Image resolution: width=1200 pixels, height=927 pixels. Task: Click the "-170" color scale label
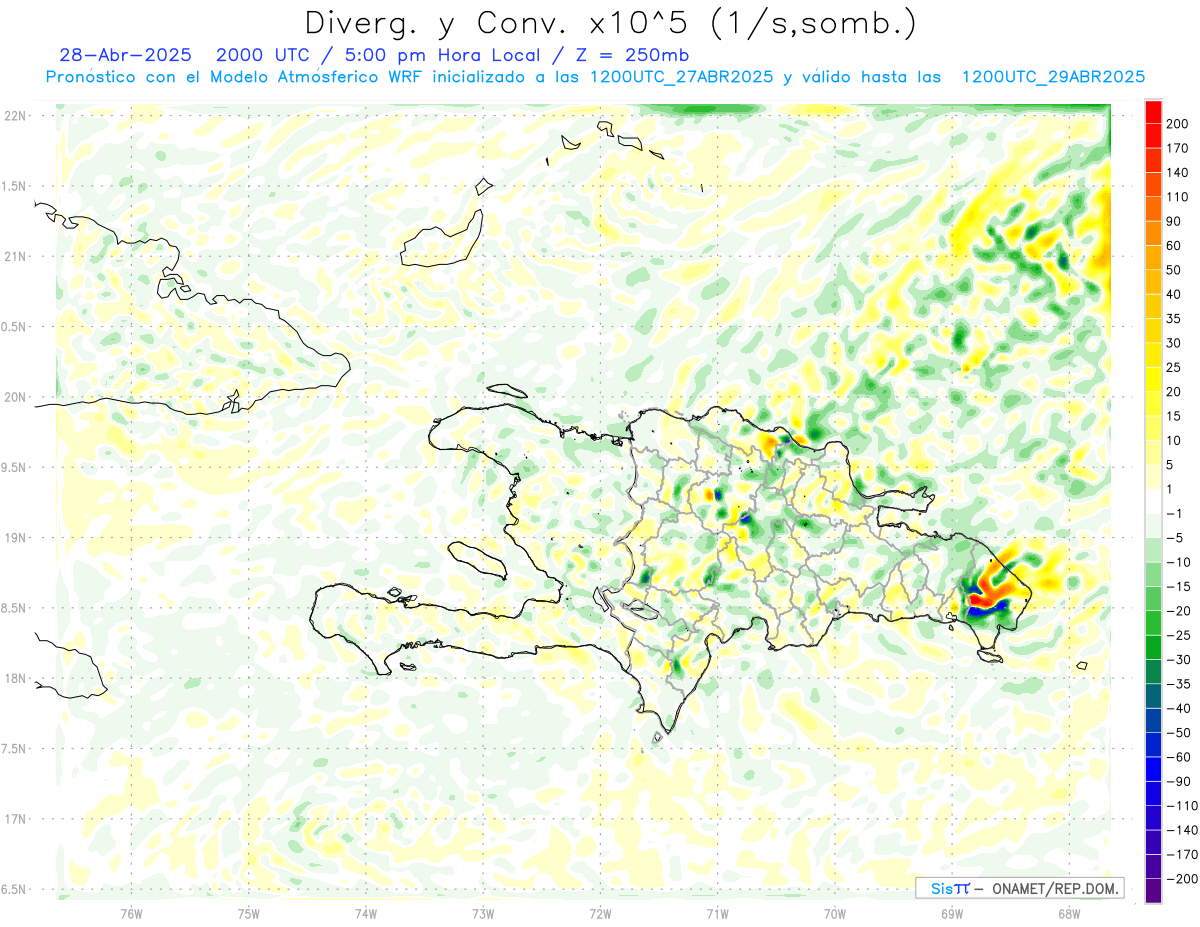[x=1182, y=855]
